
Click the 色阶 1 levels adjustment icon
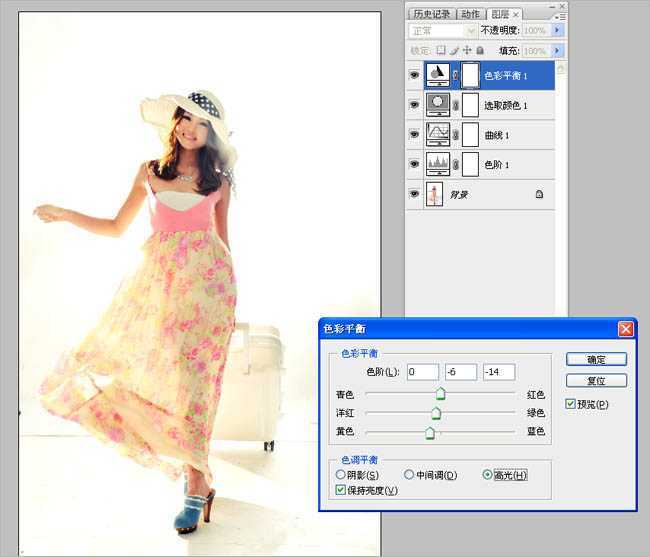tap(437, 163)
